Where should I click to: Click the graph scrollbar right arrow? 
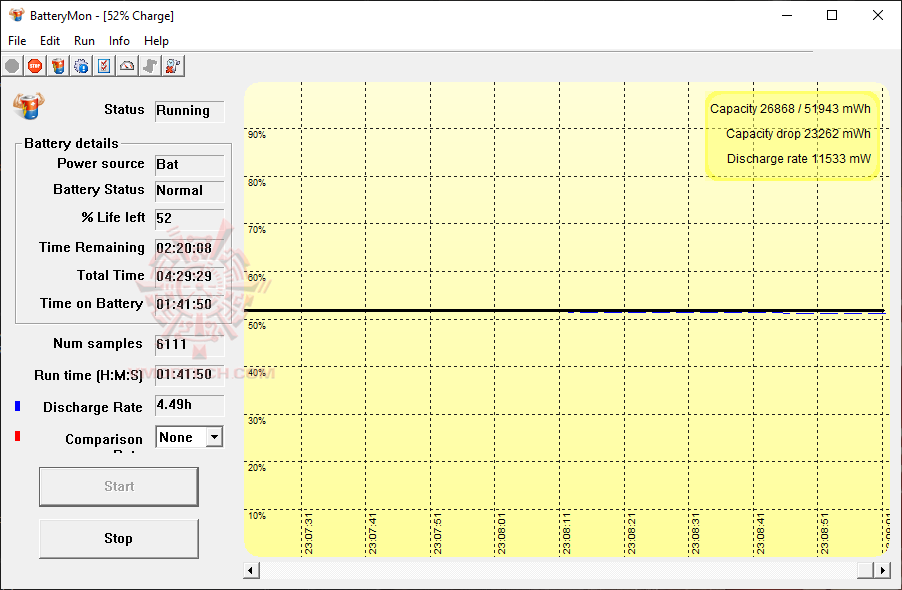(x=882, y=570)
